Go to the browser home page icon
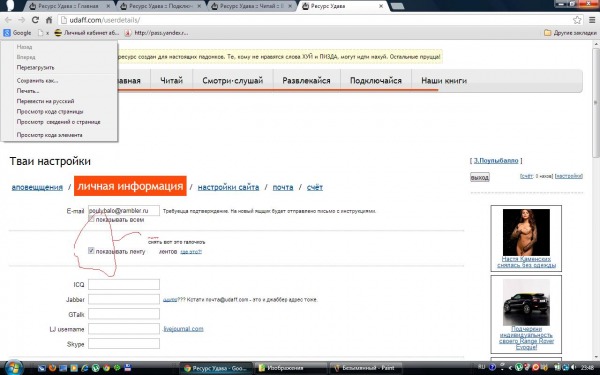Image resolution: width=600 pixels, height=375 pixels. (x=49, y=20)
